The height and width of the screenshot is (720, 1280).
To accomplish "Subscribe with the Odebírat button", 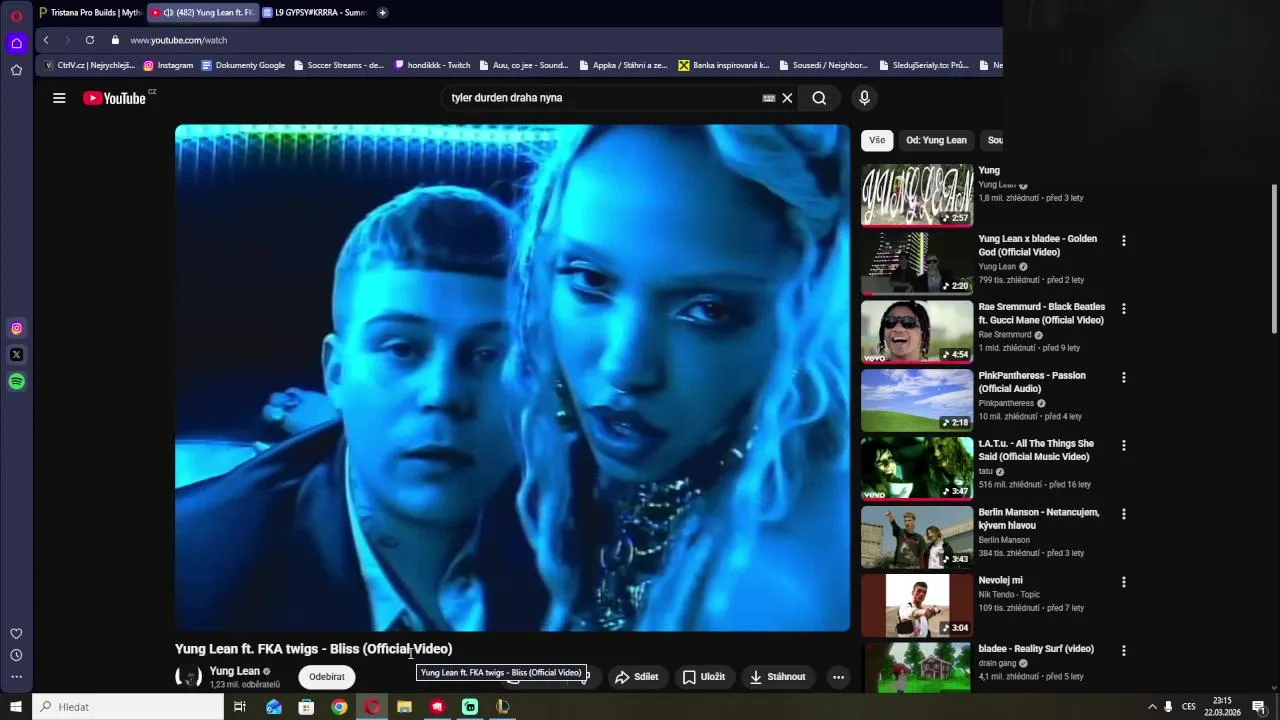I will (x=327, y=677).
